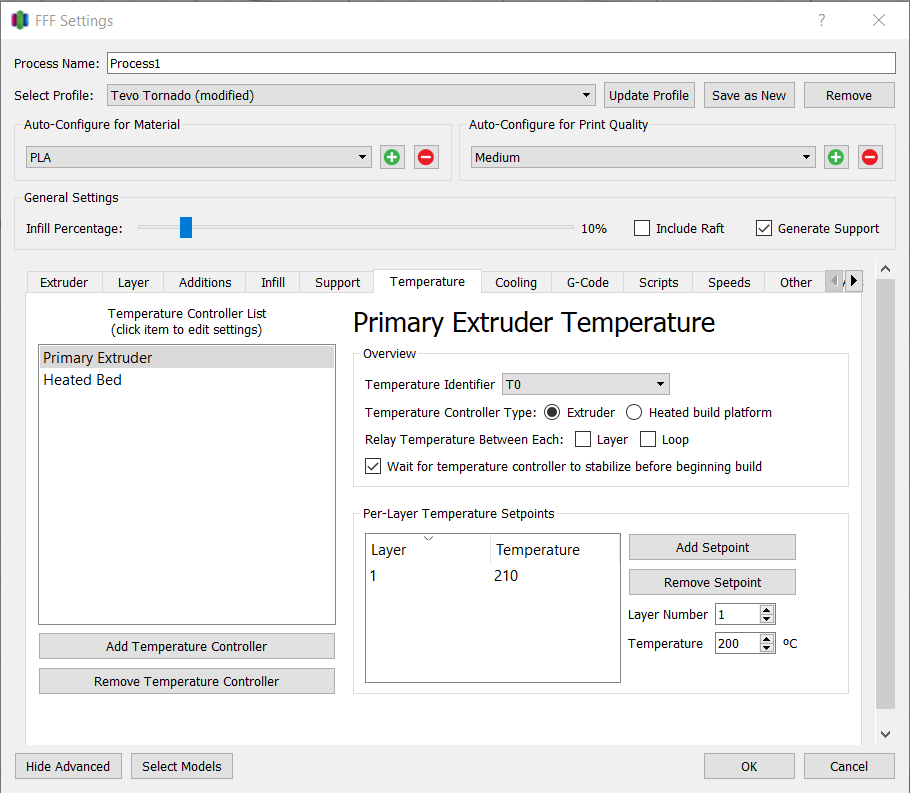Screen dimensions: 910x793
Task: Click the Infill Percentage slider handle
Action: (x=186, y=228)
